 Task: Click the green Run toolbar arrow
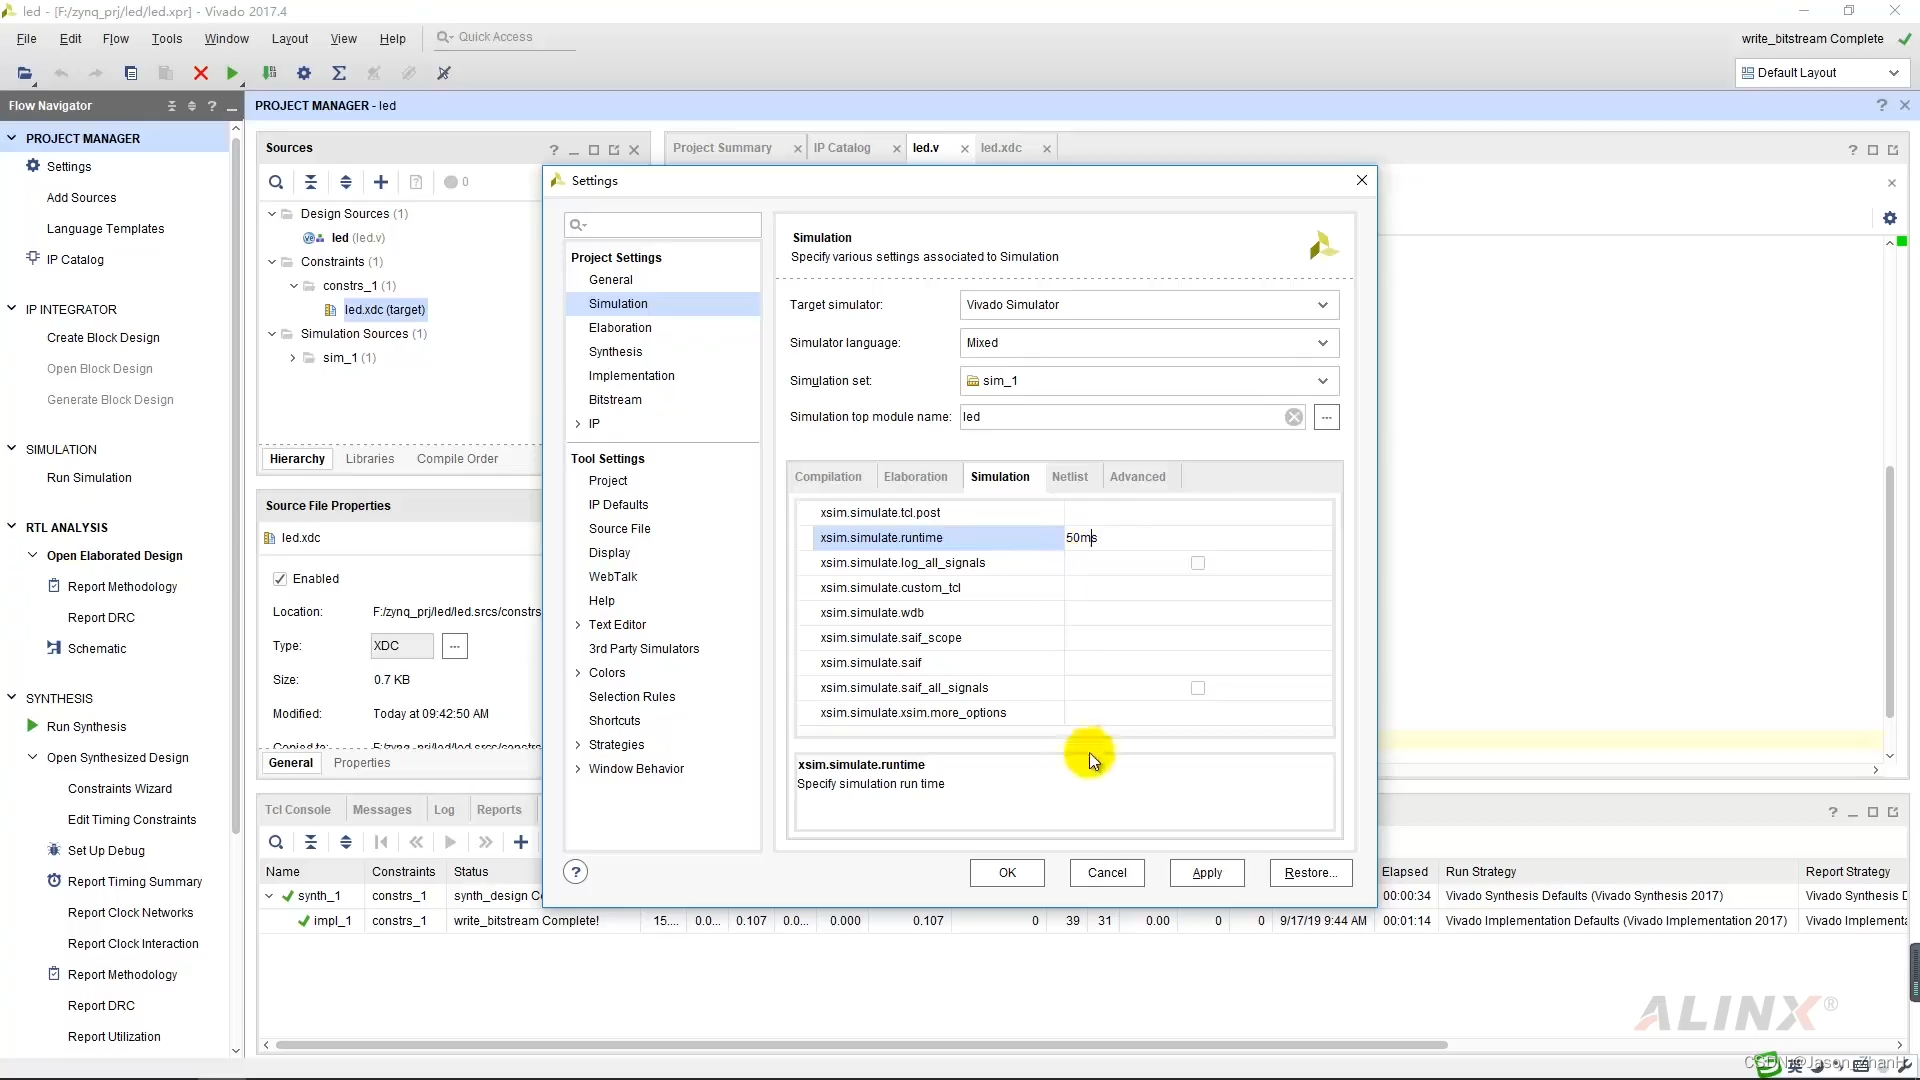point(232,73)
